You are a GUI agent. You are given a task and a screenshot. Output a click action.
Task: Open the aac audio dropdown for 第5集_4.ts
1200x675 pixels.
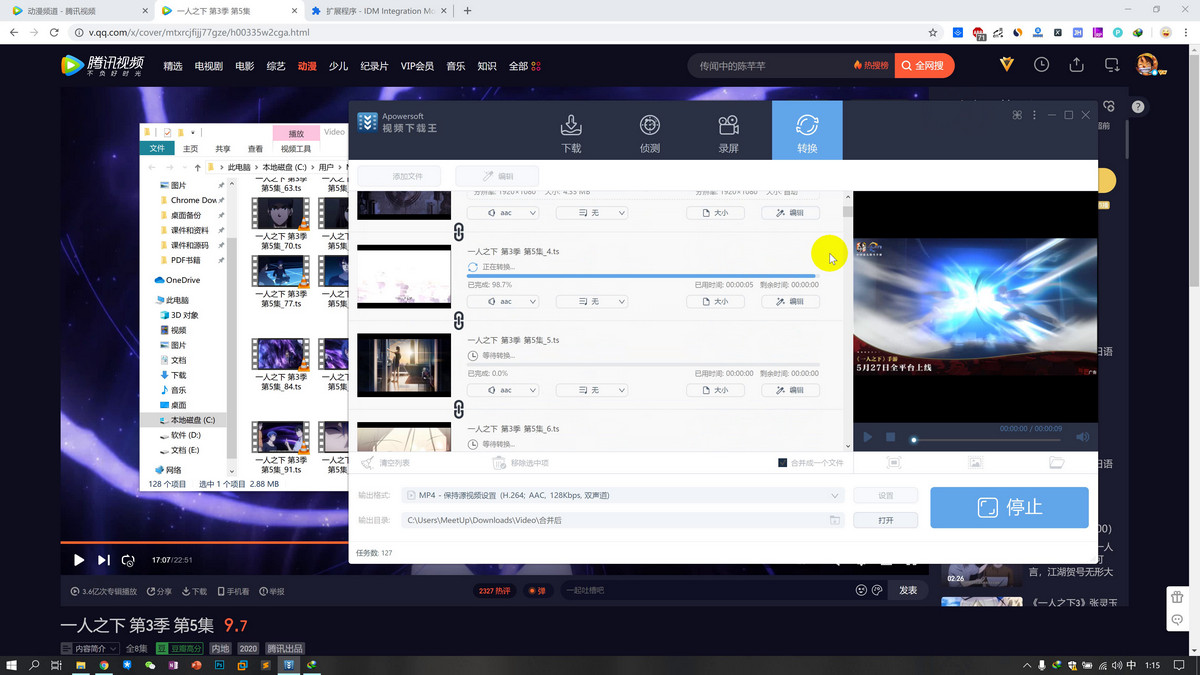[x=503, y=301]
